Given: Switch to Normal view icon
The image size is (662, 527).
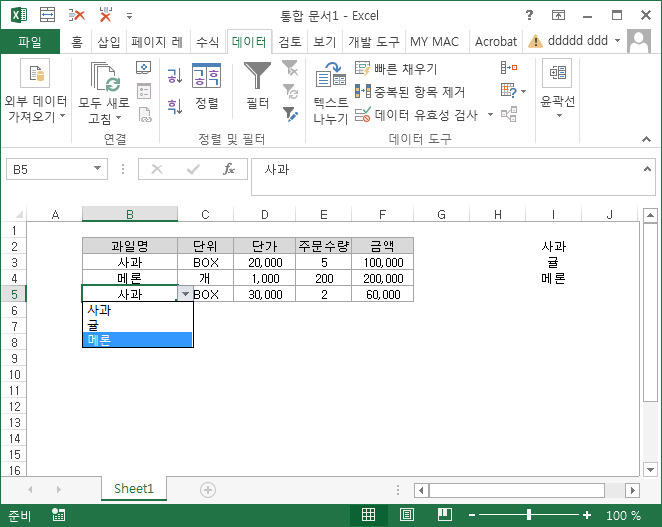Looking at the screenshot, I should point(368,514).
